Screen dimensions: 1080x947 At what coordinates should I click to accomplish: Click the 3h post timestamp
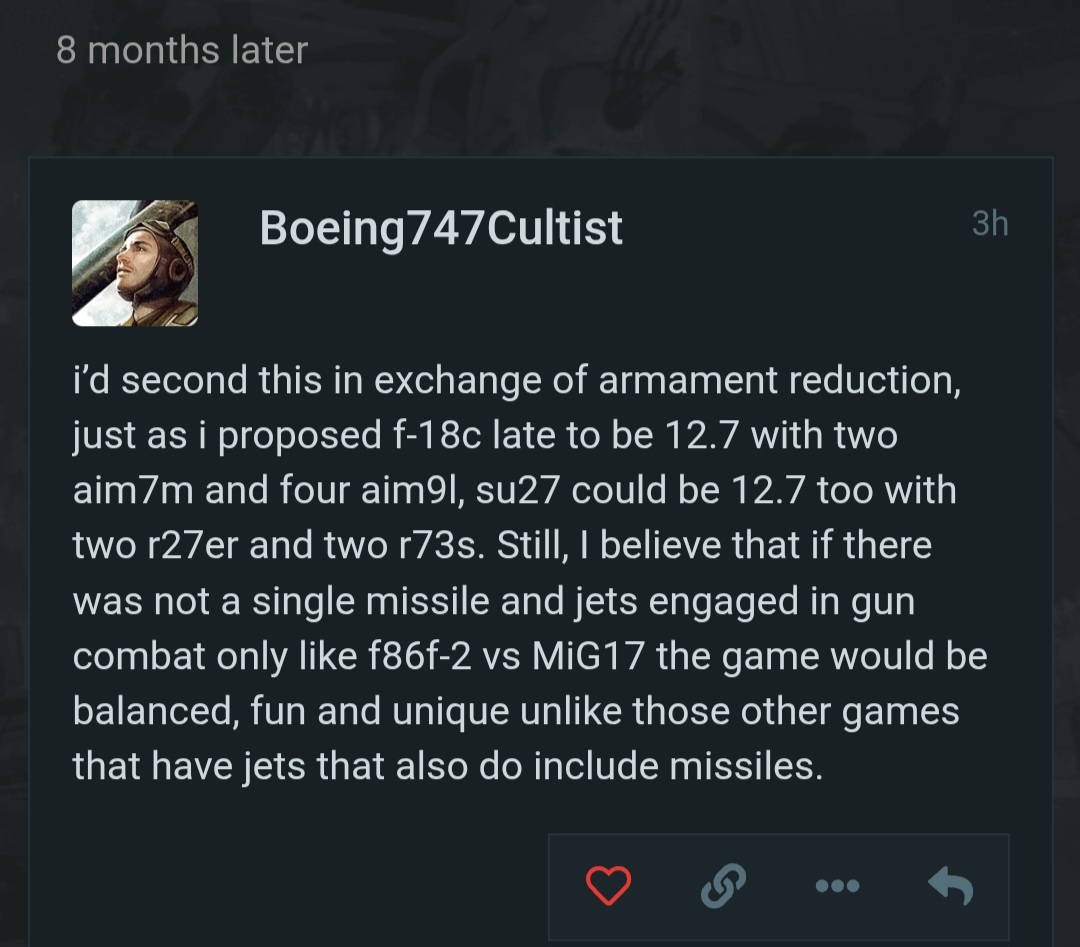pyautogui.click(x=990, y=224)
